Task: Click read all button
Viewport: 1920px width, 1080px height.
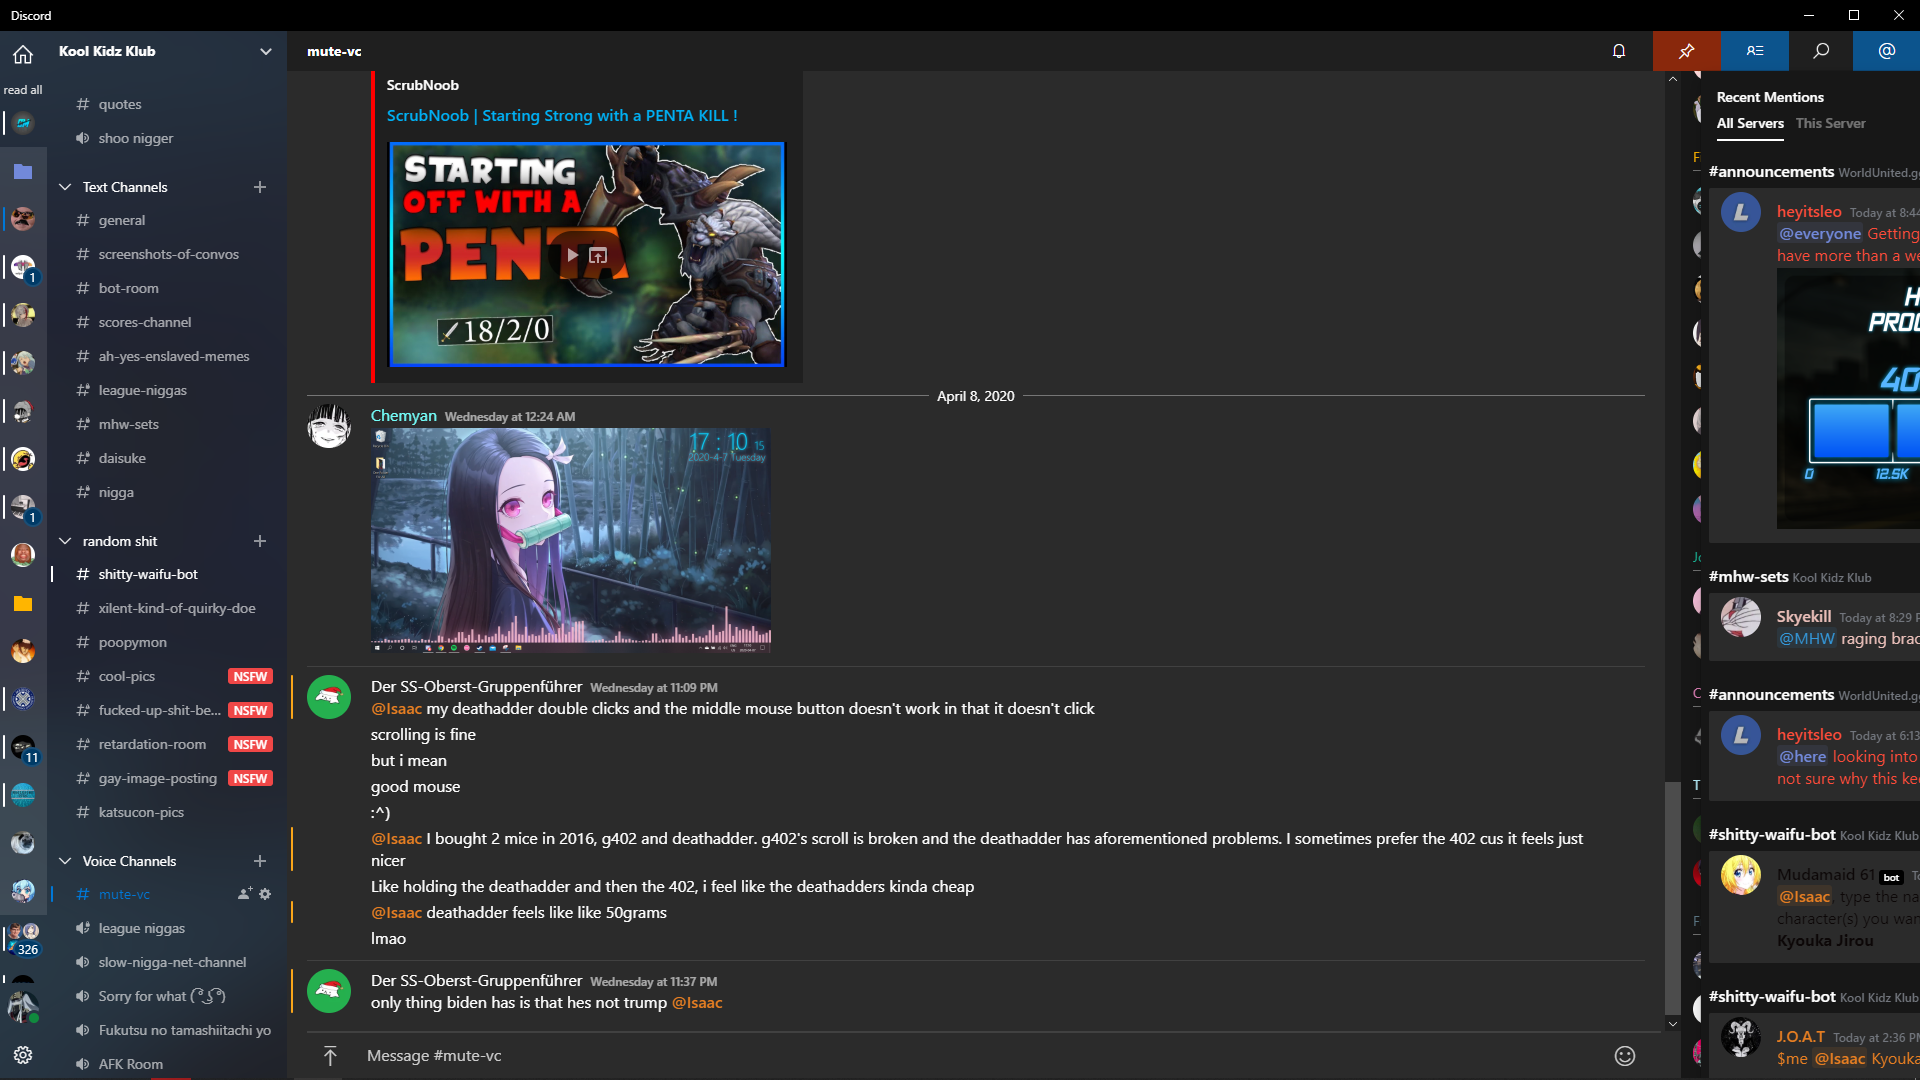Action: pyautogui.click(x=23, y=90)
